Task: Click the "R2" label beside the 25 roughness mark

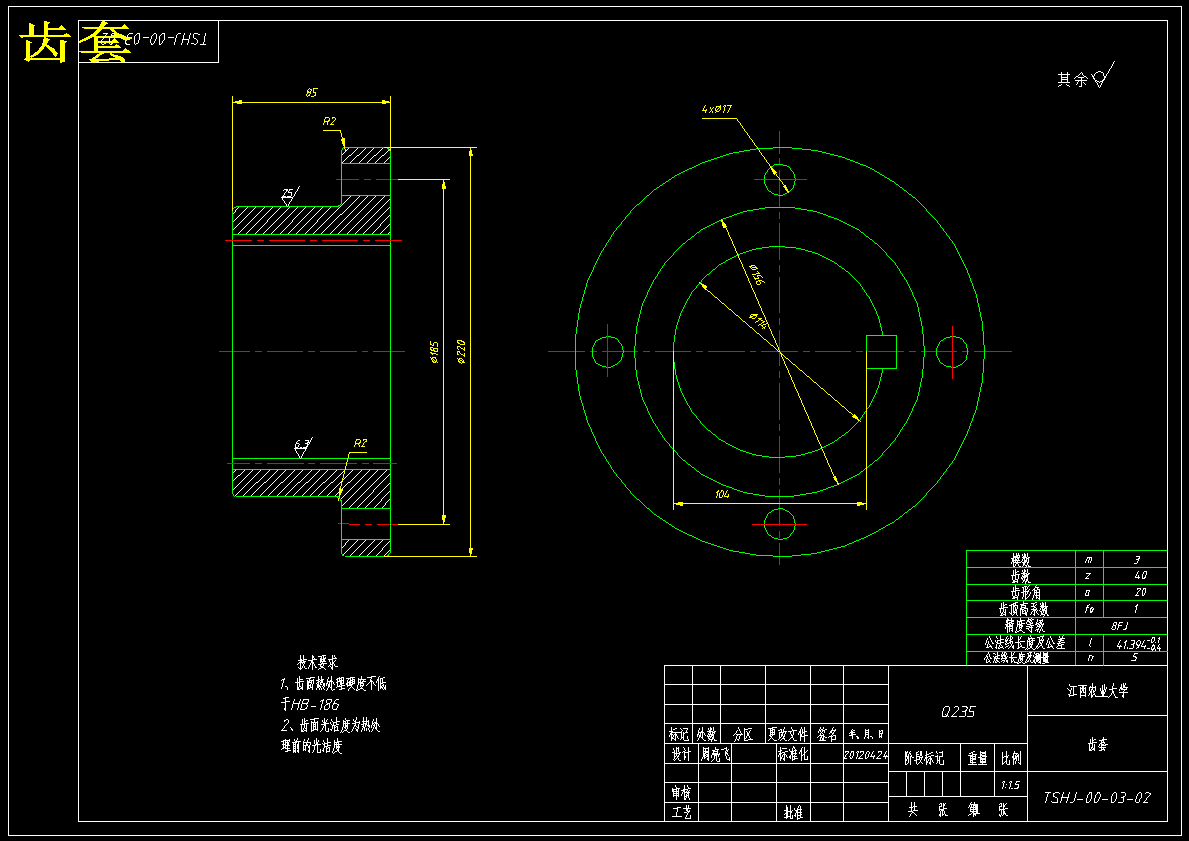Action: (x=329, y=121)
